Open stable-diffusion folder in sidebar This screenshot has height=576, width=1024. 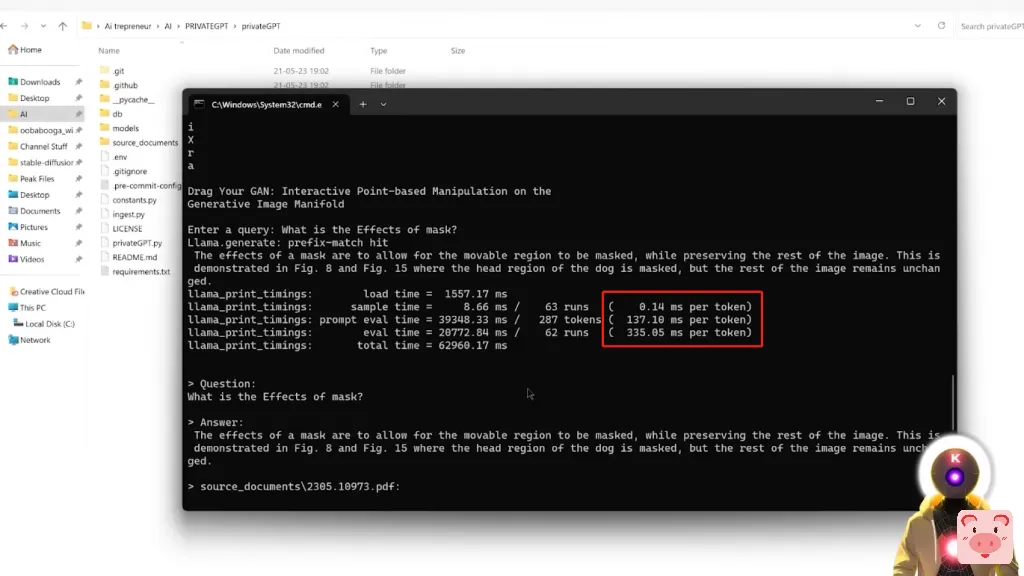click(x=46, y=163)
